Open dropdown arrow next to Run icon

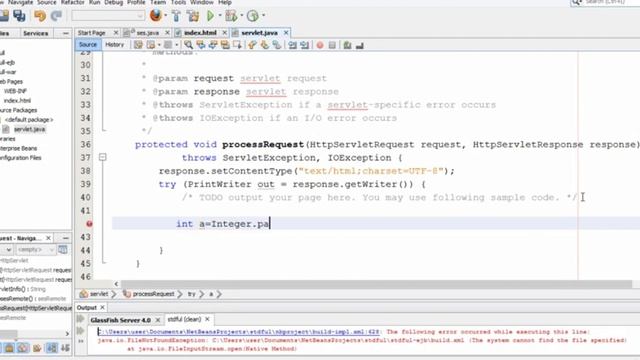(220, 16)
